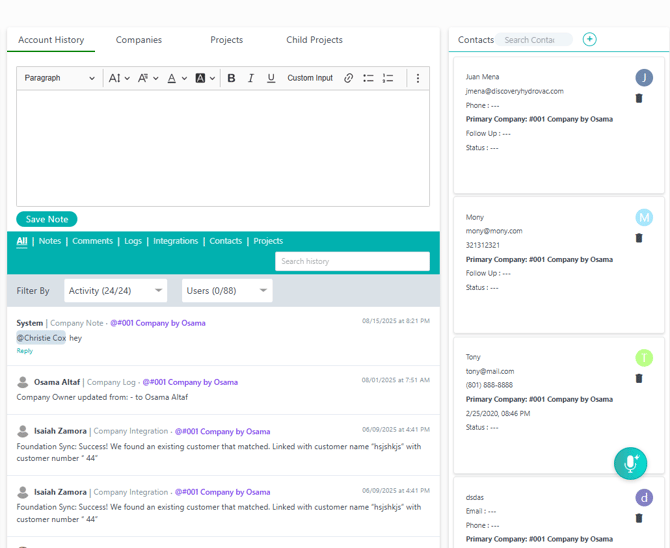Click the @Christie Cox mention

point(41,338)
